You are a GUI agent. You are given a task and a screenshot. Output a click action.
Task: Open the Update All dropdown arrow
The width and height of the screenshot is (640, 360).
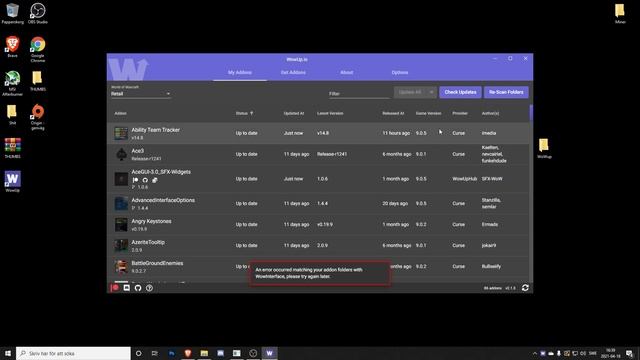coord(431,92)
